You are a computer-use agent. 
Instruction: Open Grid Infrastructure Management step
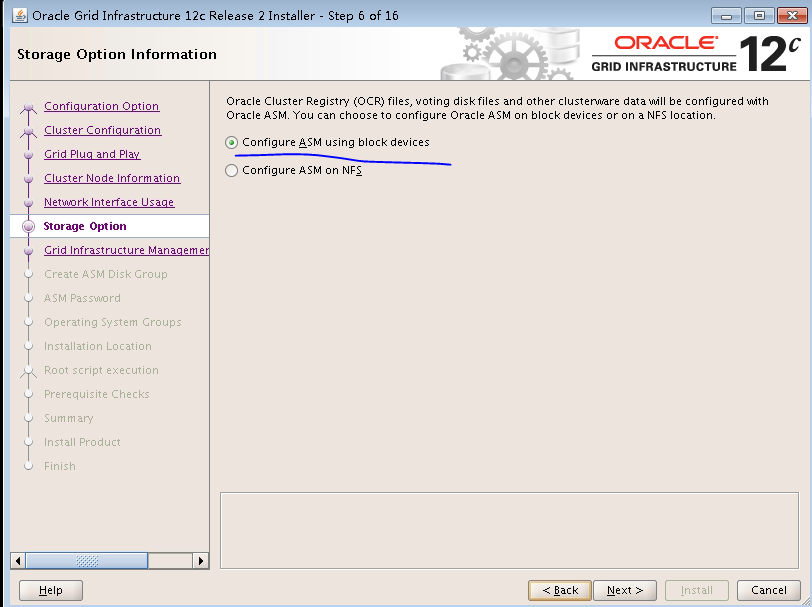[x=126, y=250]
